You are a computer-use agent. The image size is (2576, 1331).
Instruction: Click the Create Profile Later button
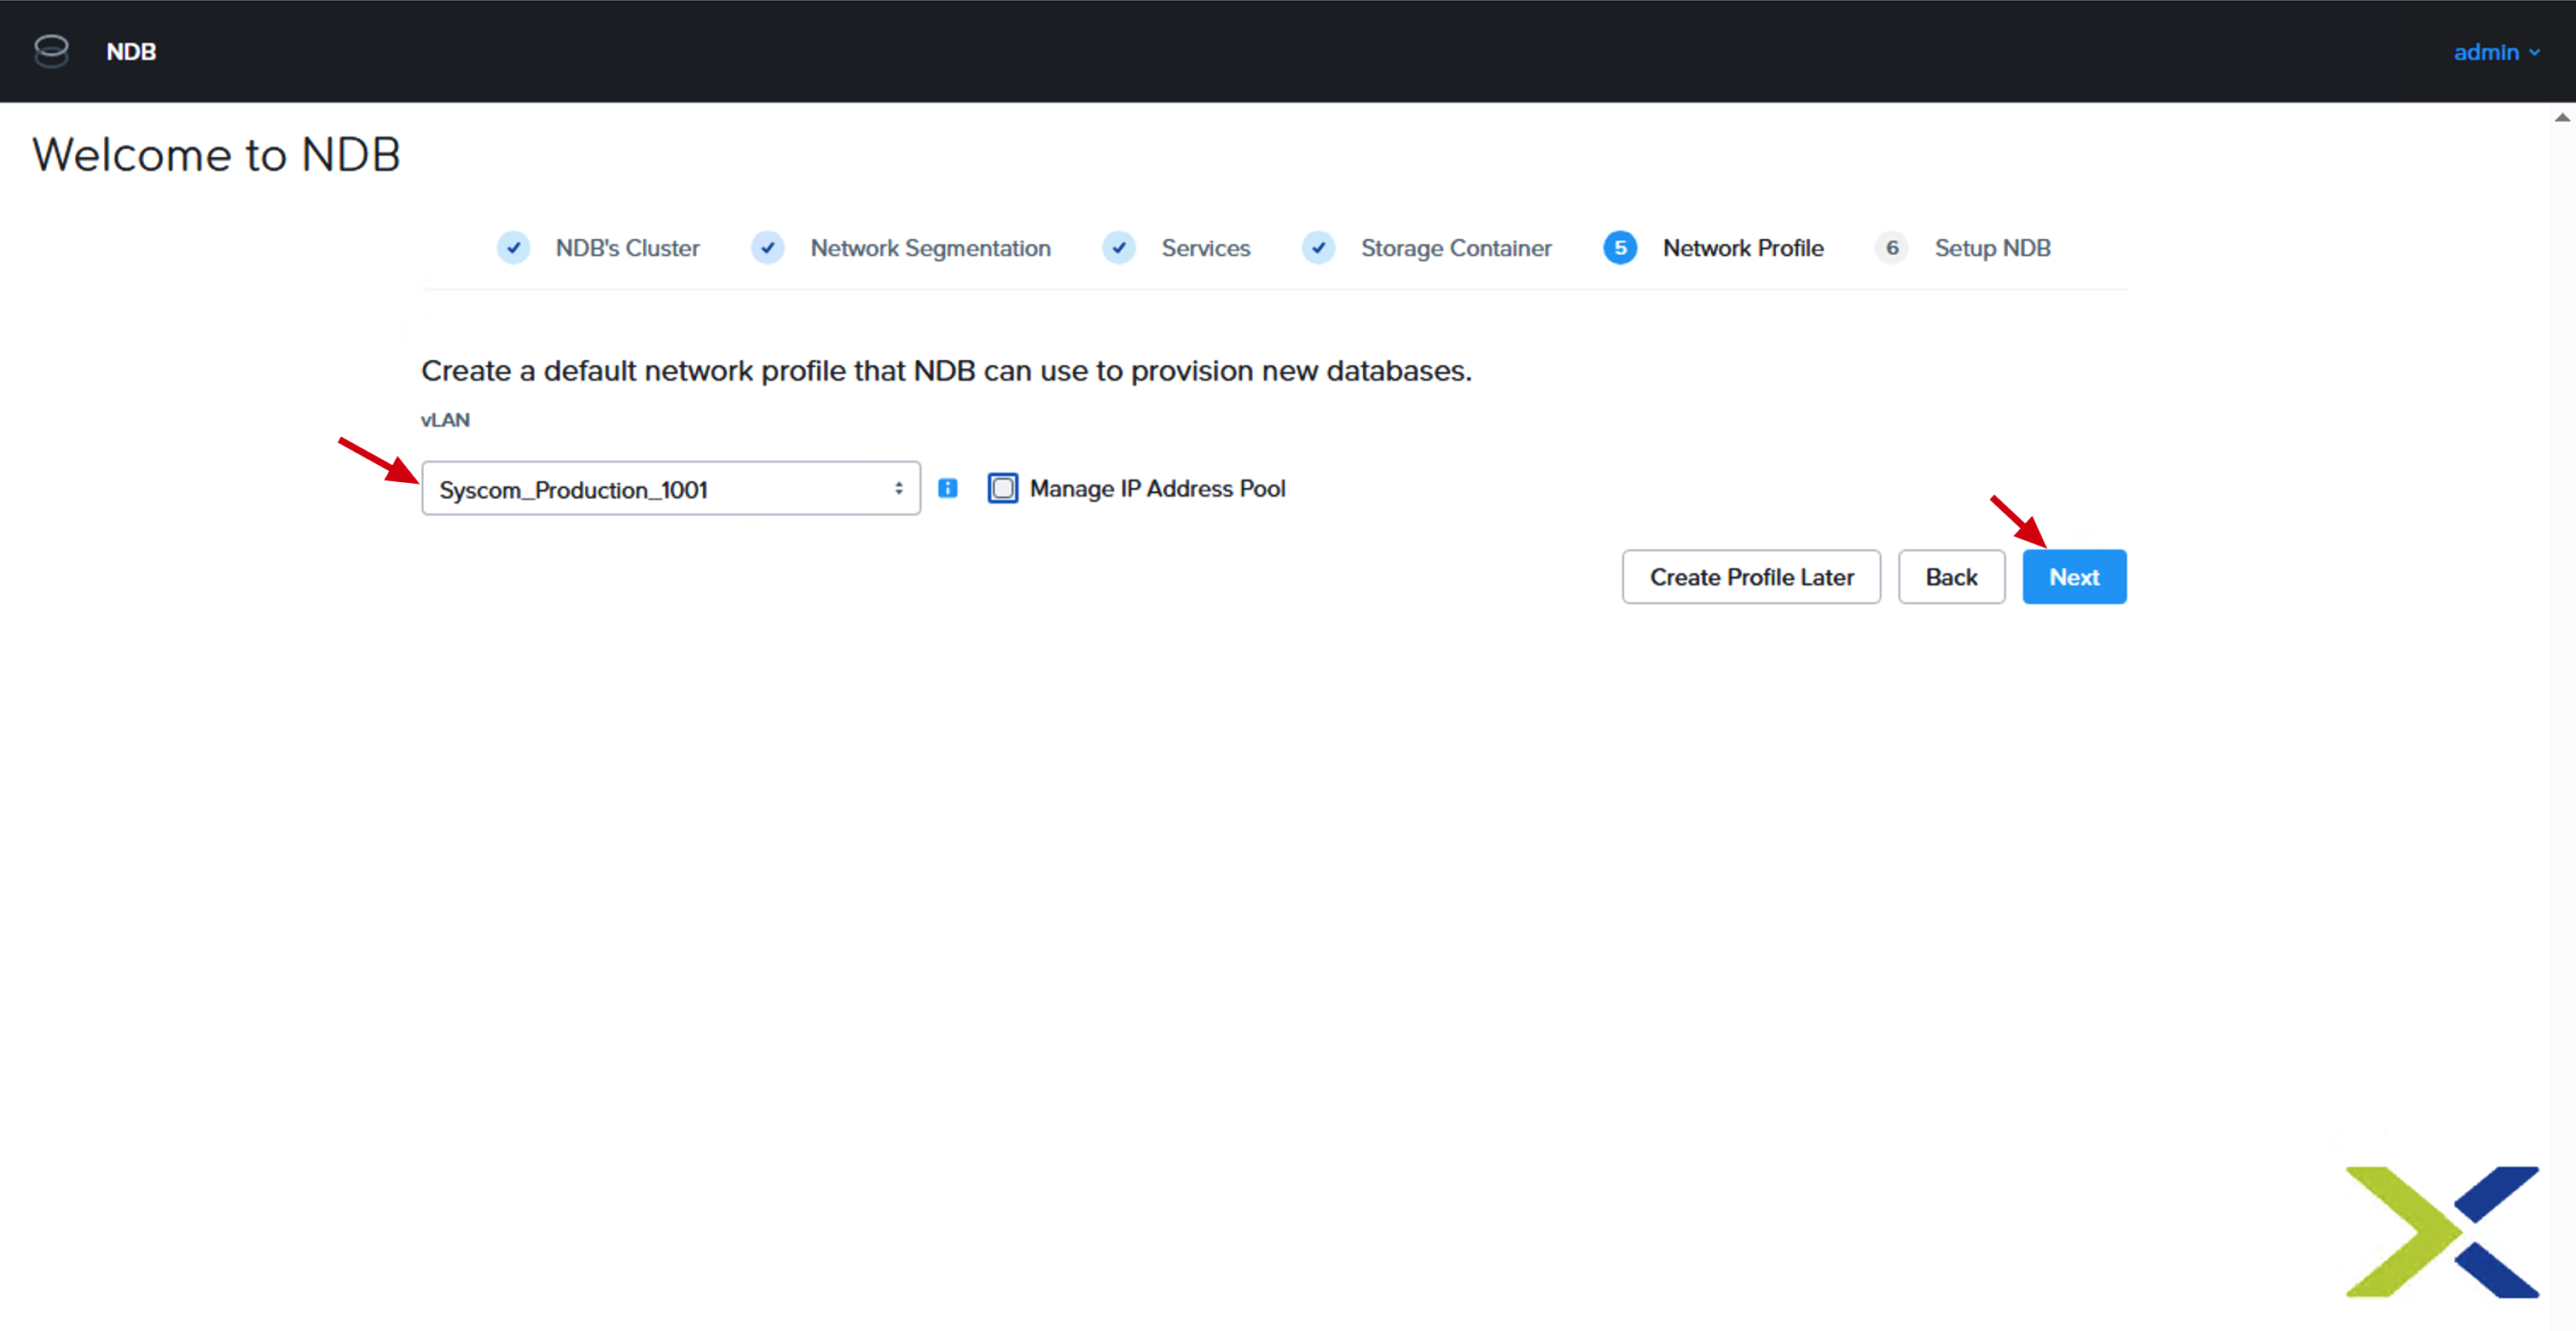[1751, 577]
